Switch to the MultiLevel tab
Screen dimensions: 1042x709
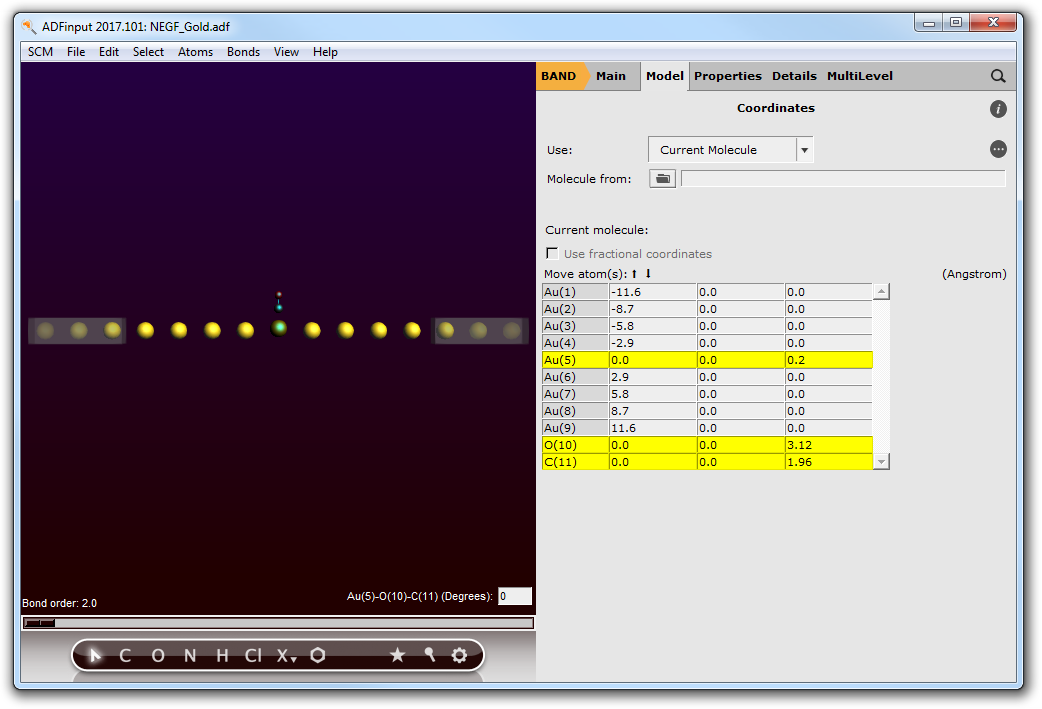[860, 76]
